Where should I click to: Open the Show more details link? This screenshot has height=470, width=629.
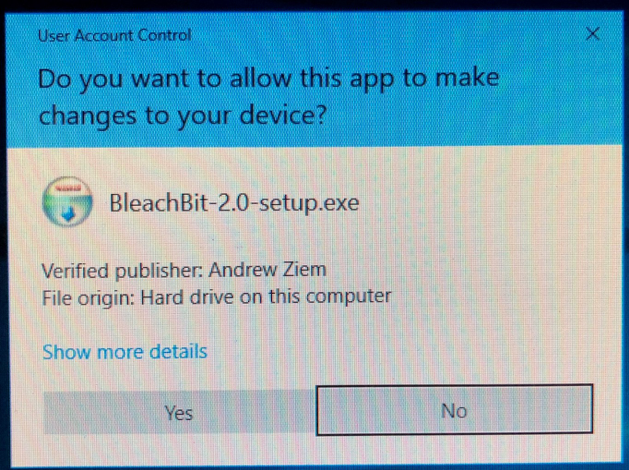(125, 352)
